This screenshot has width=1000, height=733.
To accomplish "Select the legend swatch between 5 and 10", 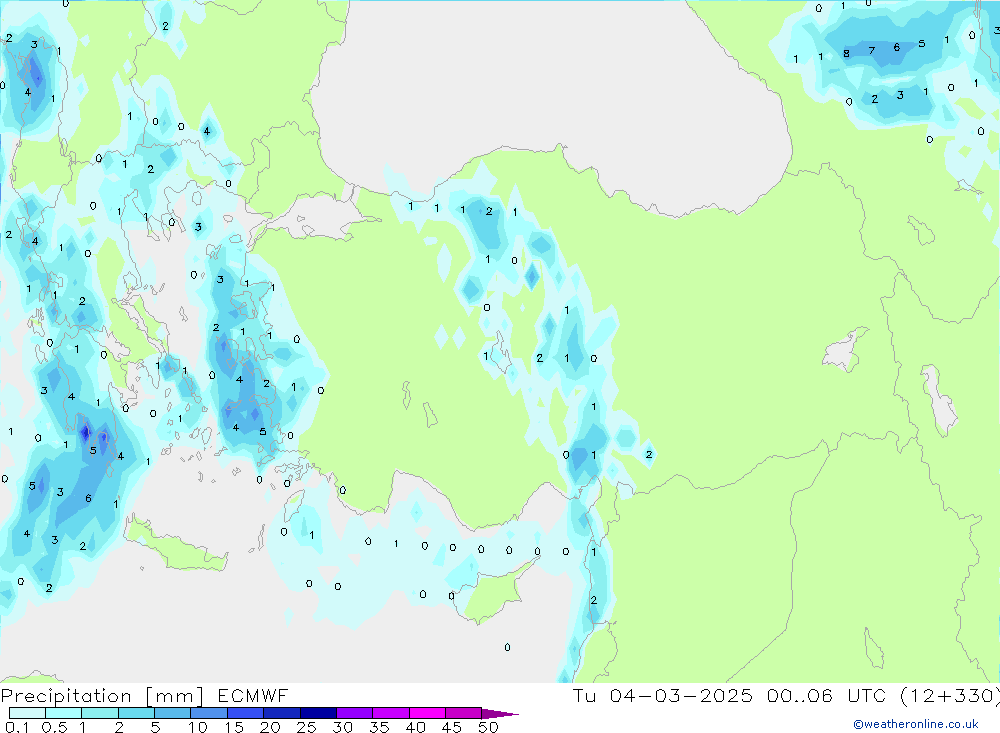I will coord(173,713).
